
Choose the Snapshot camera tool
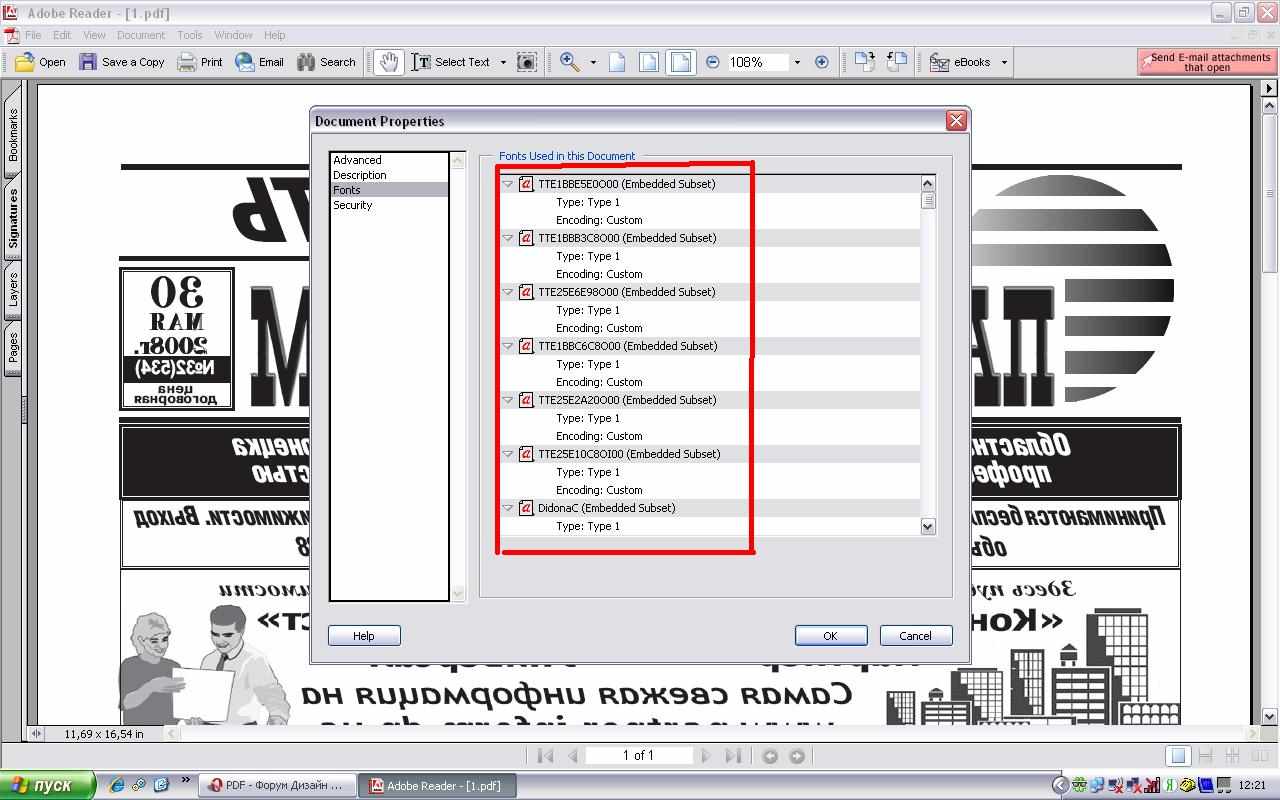coord(526,62)
